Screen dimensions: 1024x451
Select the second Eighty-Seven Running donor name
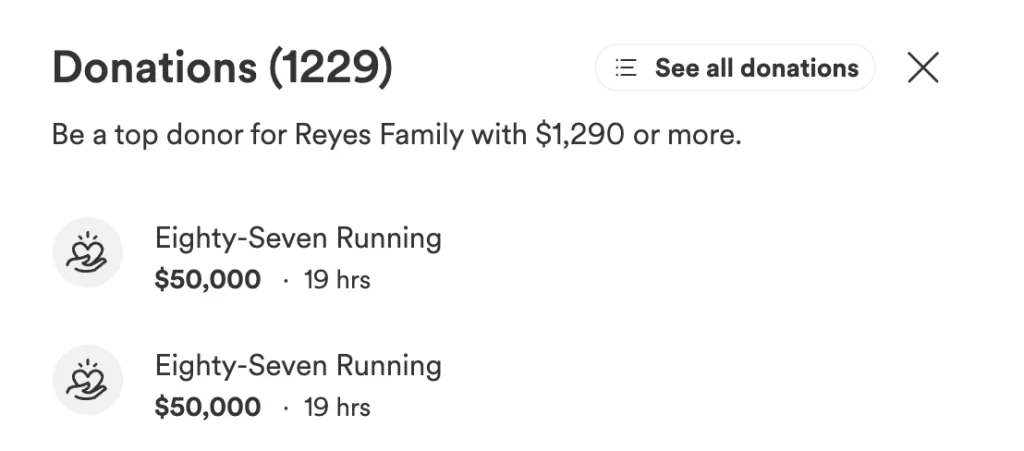(x=298, y=366)
